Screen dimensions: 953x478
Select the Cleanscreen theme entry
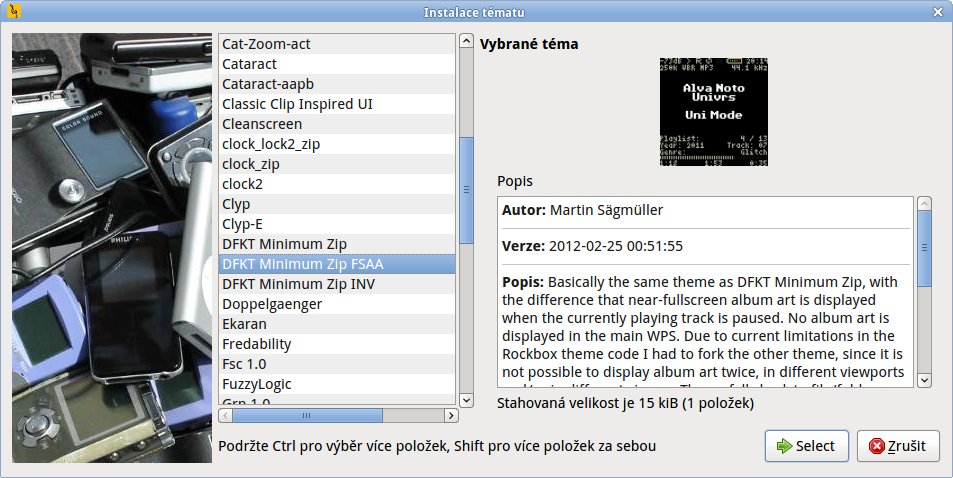click(x=337, y=124)
